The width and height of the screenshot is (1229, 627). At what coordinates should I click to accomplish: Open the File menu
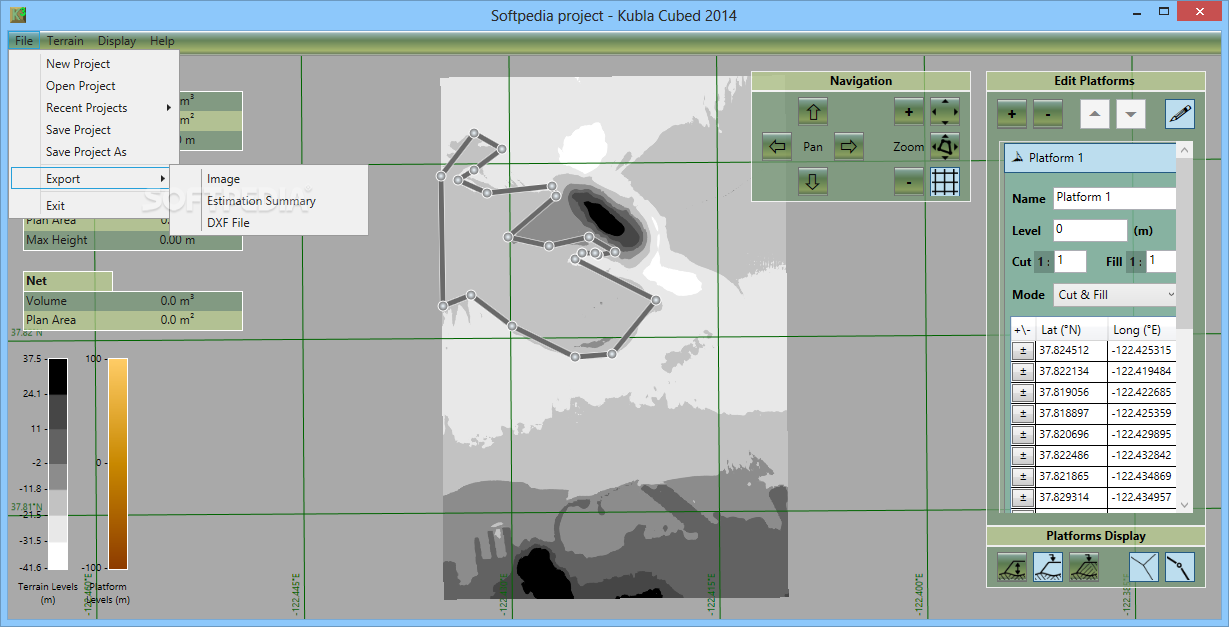(x=24, y=41)
